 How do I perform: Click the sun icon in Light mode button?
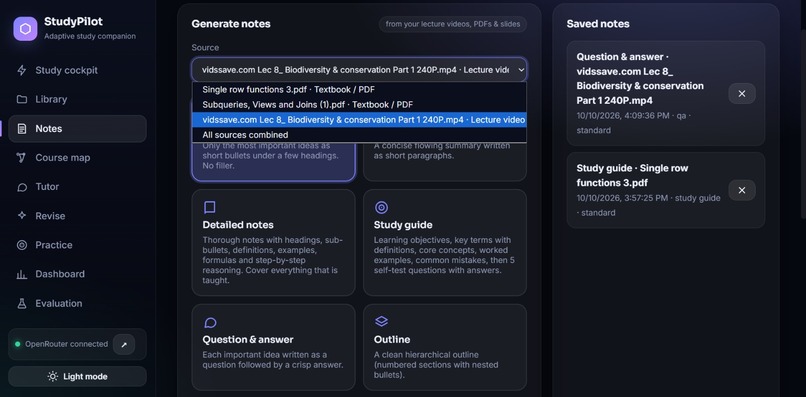[52, 376]
